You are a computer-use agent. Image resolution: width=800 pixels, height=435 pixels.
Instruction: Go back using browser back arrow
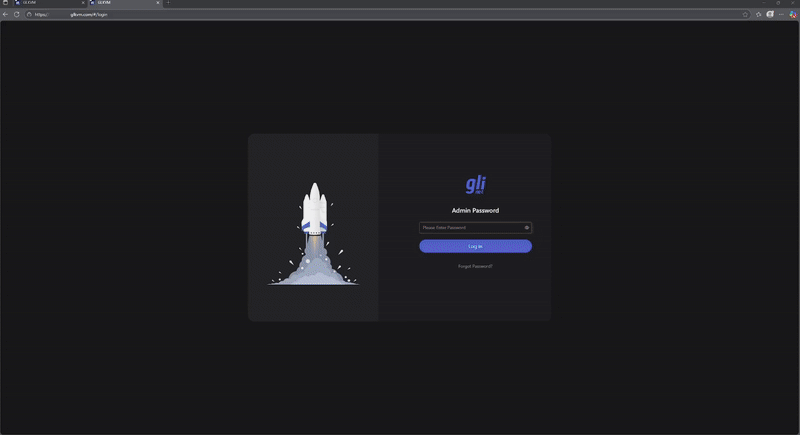coord(6,15)
